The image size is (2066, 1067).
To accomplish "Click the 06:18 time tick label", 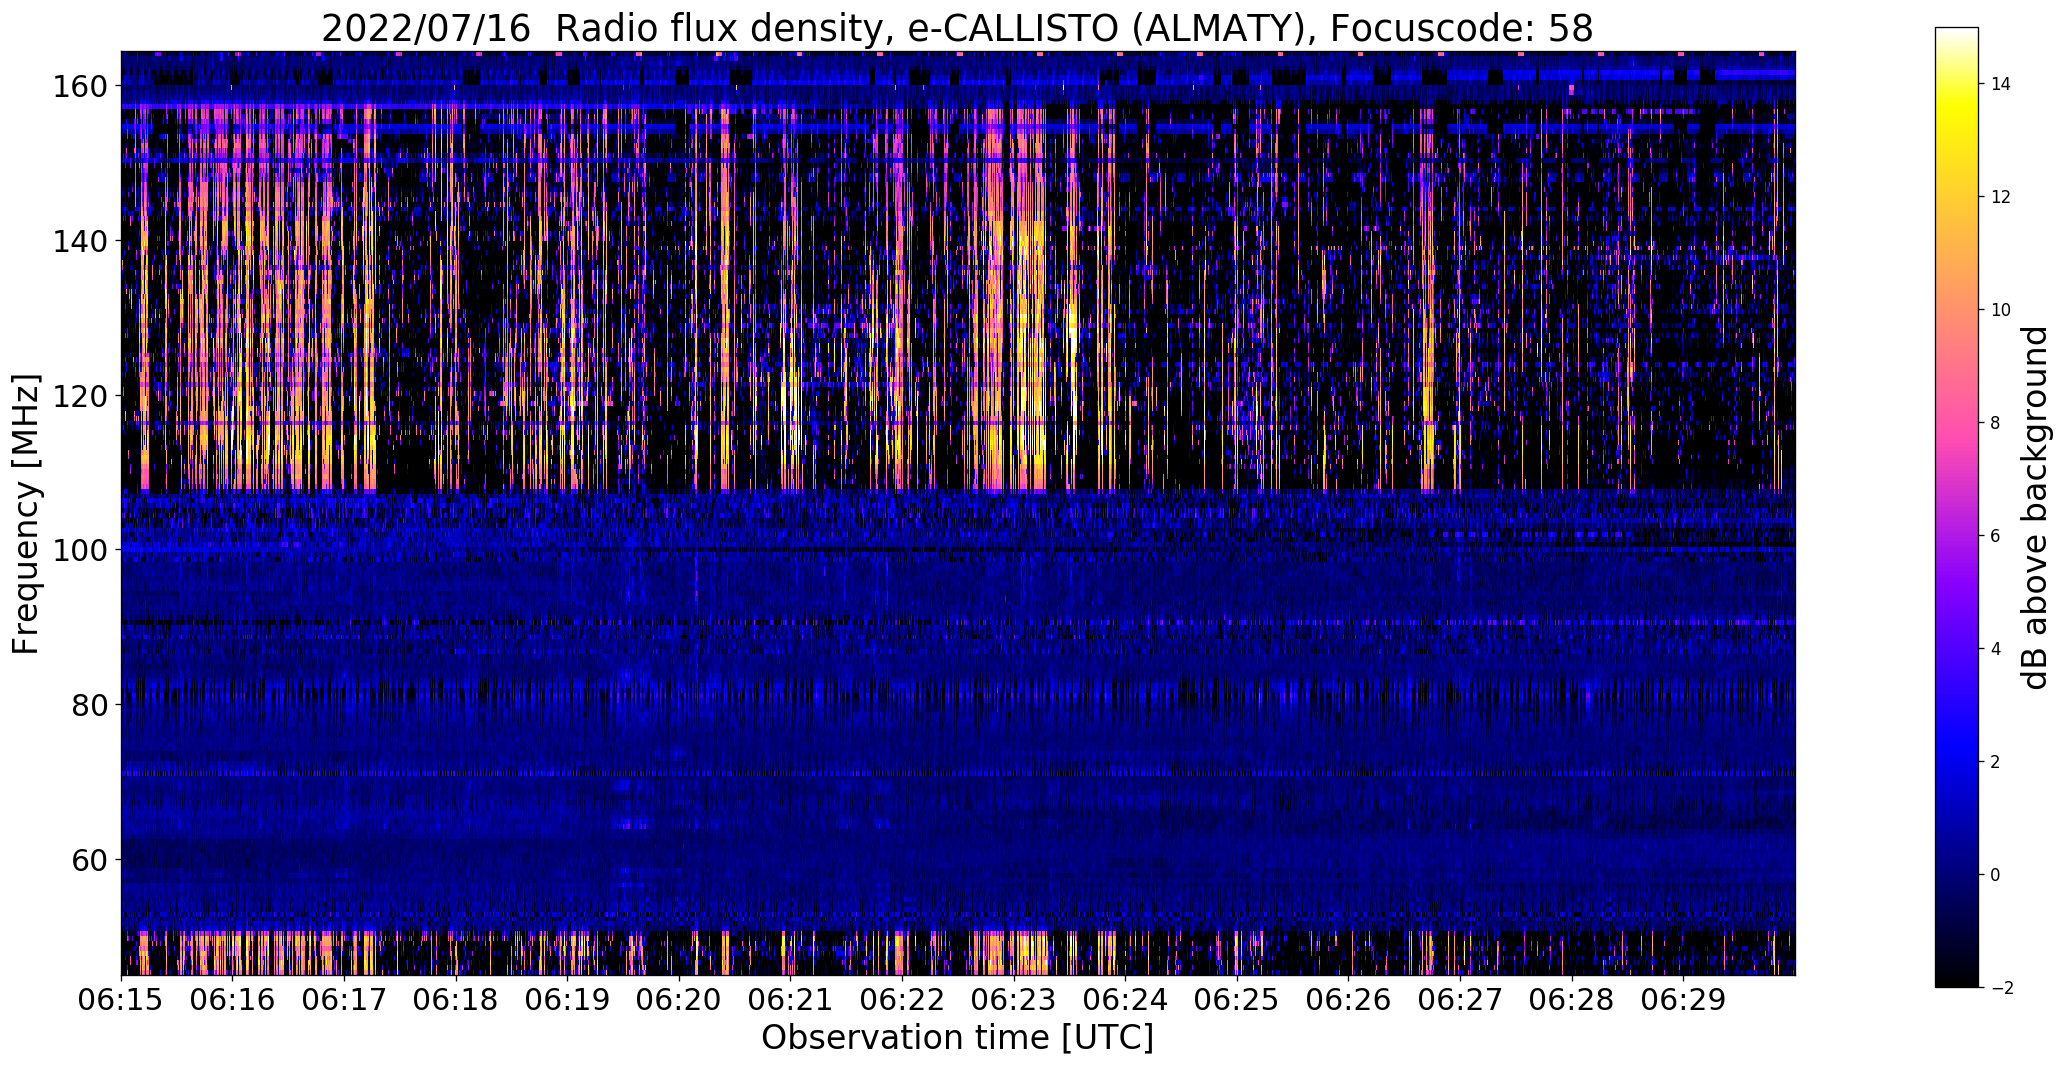I will tap(456, 1000).
